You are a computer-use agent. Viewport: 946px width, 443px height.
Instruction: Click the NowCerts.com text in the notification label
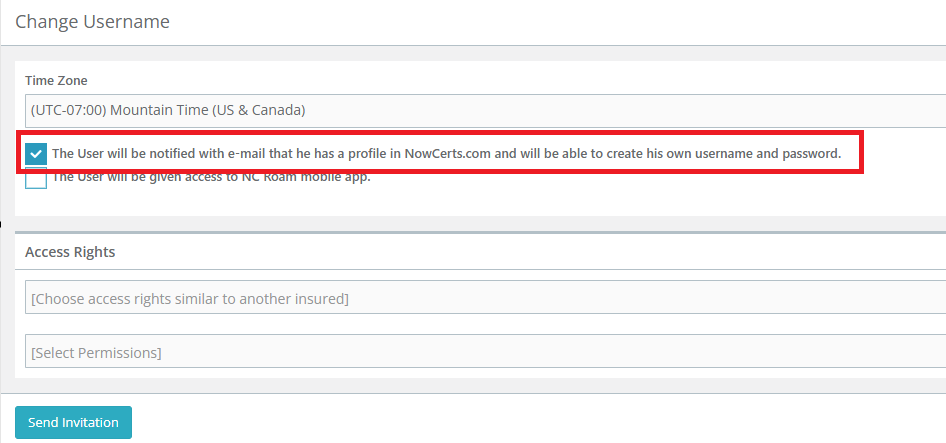[448, 153]
